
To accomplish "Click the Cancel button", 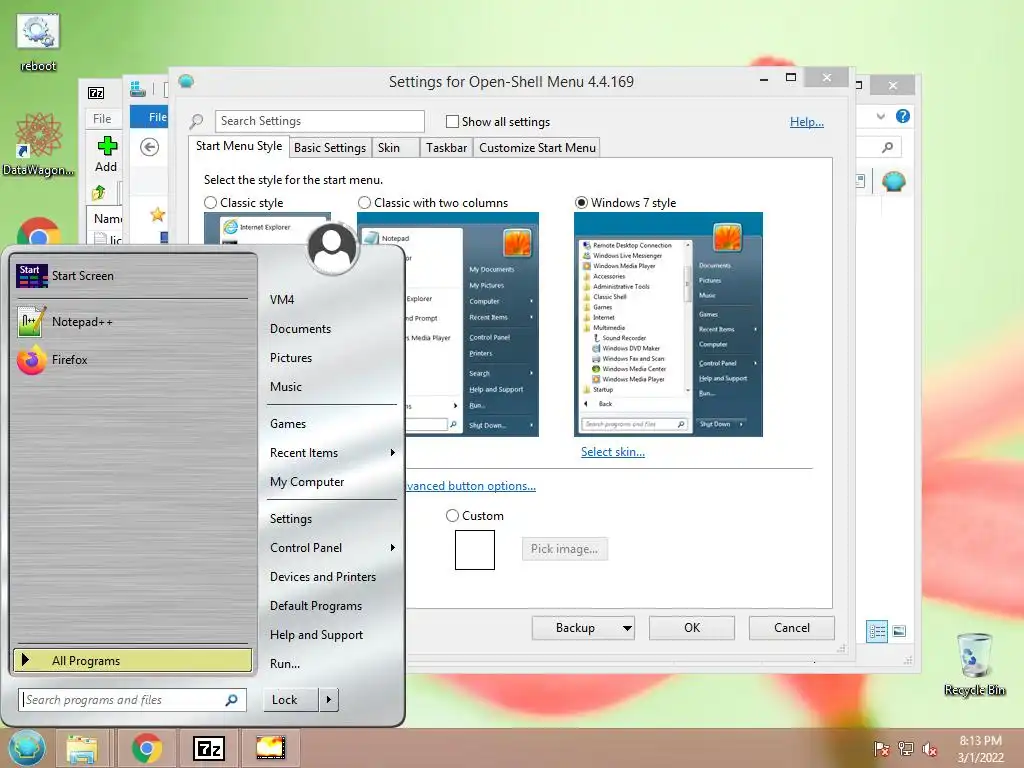I will click(792, 628).
